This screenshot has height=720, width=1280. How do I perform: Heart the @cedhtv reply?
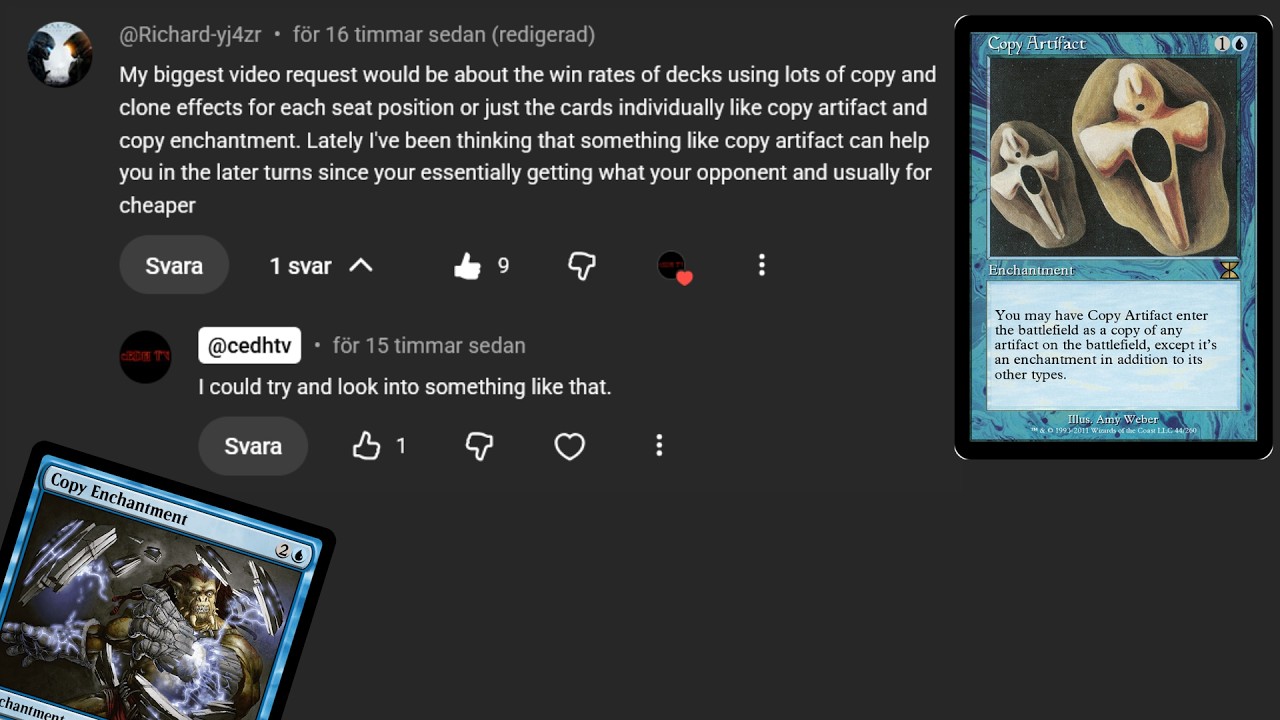pos(570,446)
